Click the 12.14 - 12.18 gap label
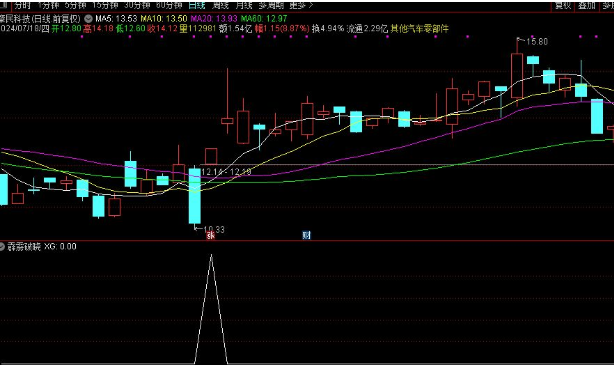 coord(226,172)
